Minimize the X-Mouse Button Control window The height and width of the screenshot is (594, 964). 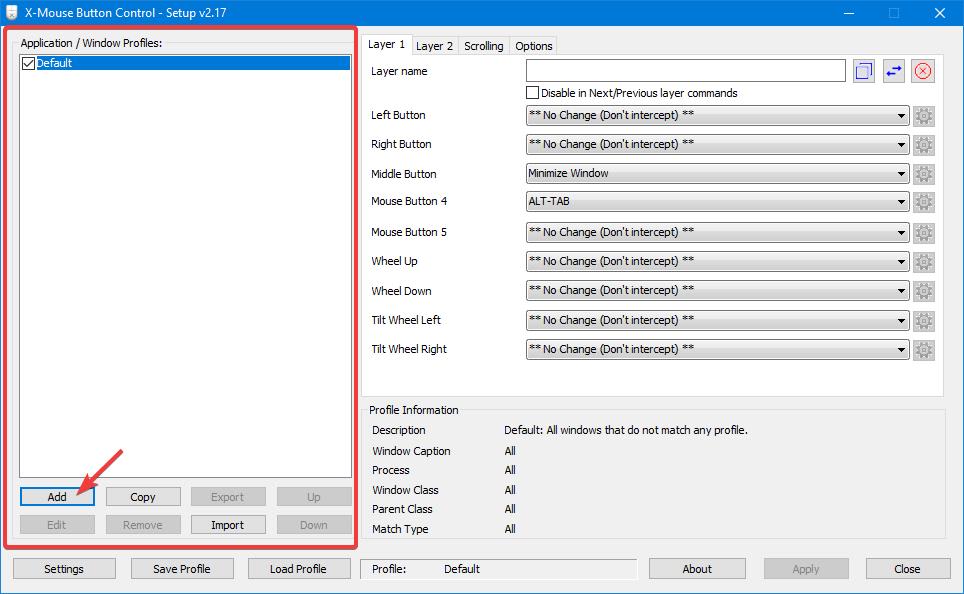coord(849,13)
